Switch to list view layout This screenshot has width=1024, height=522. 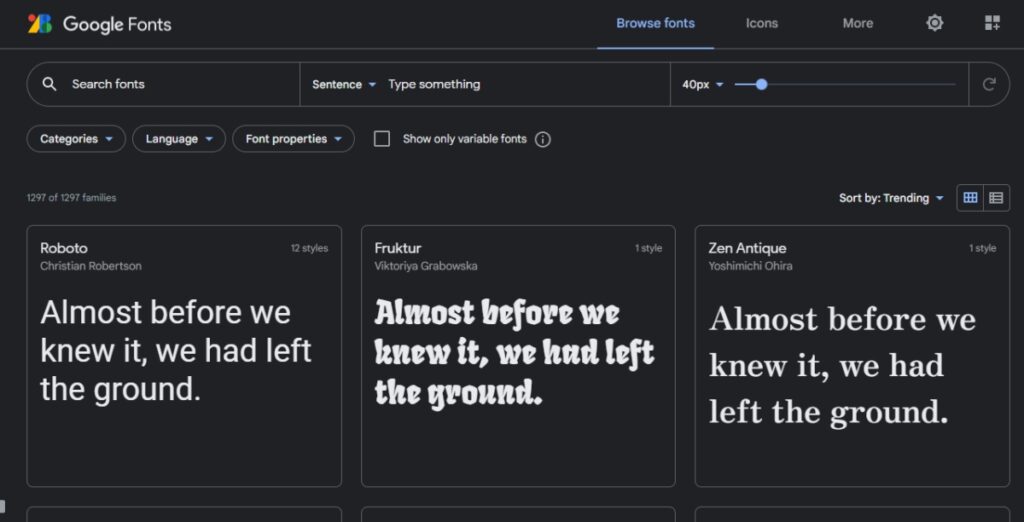(x=996, y=198)
